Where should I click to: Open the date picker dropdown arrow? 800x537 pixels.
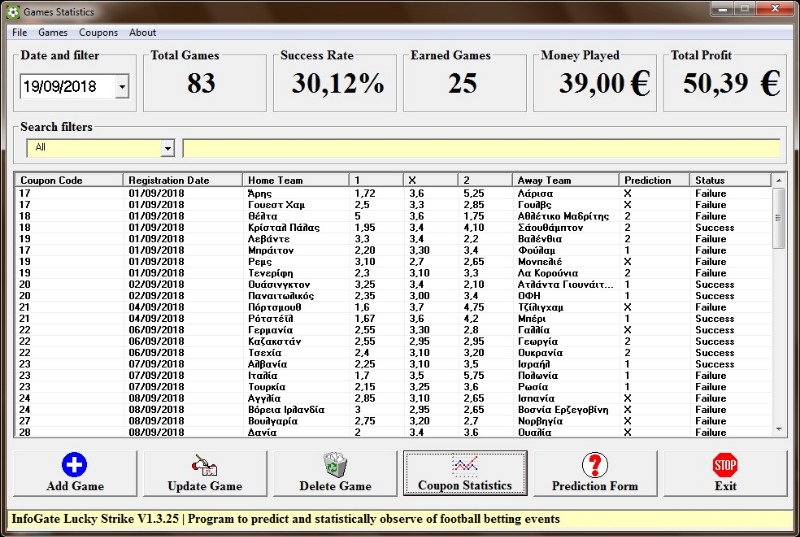(x=122, y=87)
